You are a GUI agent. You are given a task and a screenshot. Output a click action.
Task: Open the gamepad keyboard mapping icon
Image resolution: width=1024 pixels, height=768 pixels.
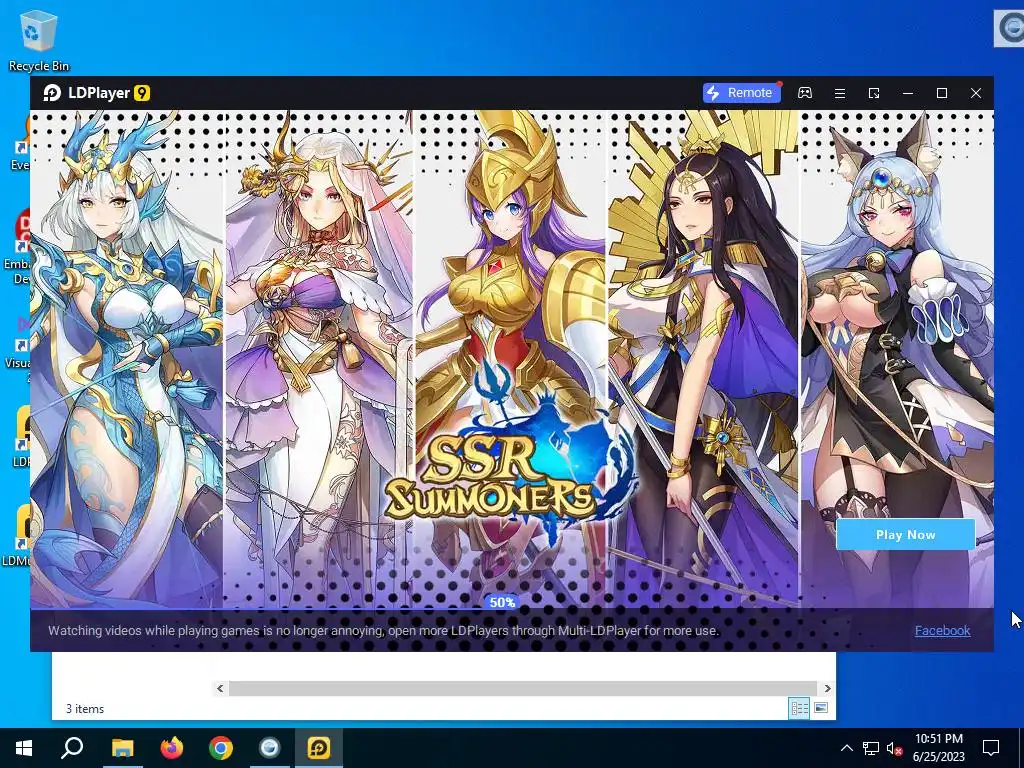[x=805, y=93]
